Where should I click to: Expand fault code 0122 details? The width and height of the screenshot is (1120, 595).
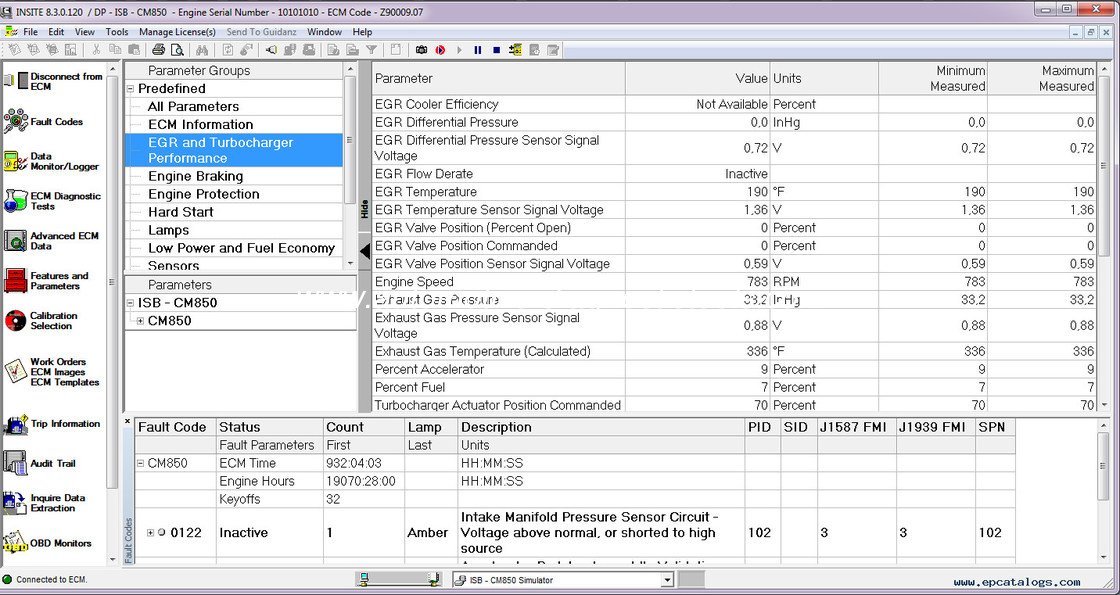(x=151, y=533)
